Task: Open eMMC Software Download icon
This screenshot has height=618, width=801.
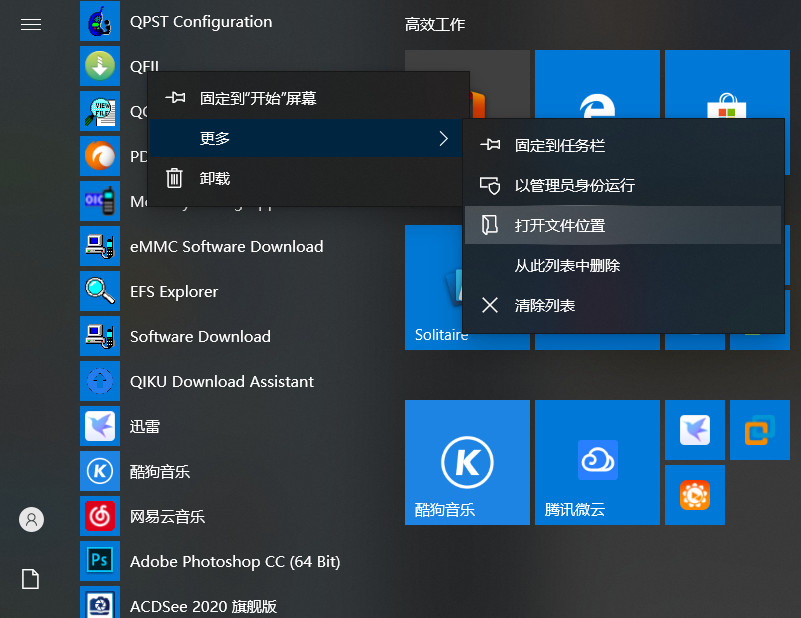Action: point(100,246)
